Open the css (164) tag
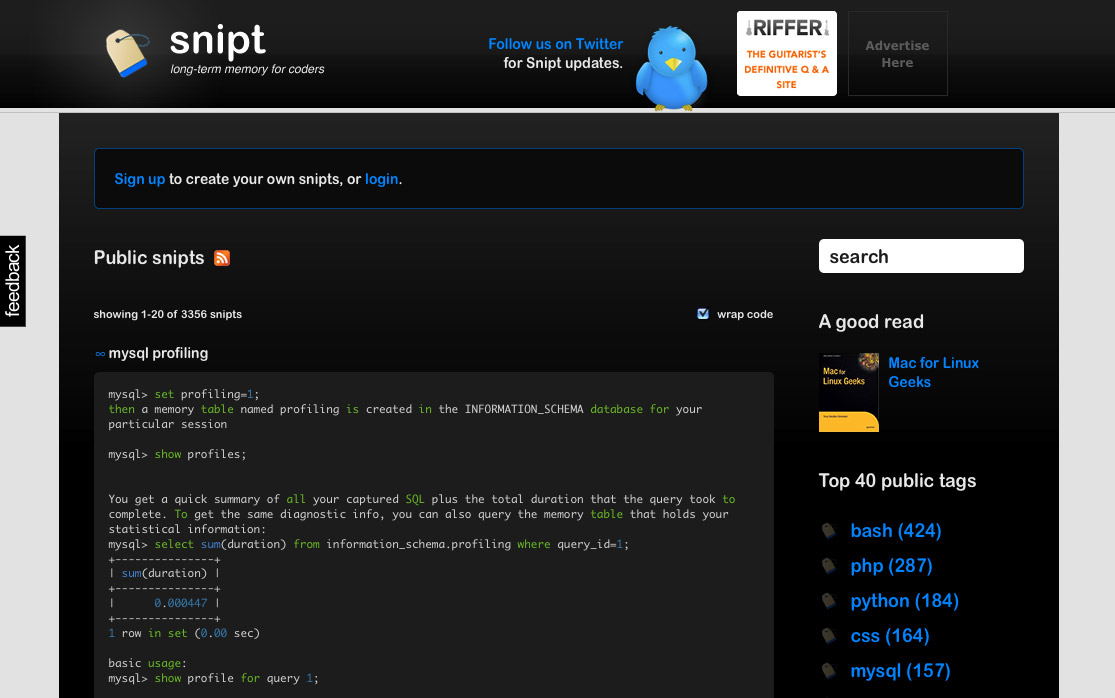The image size is (1115, 698). tap(890, 635)
